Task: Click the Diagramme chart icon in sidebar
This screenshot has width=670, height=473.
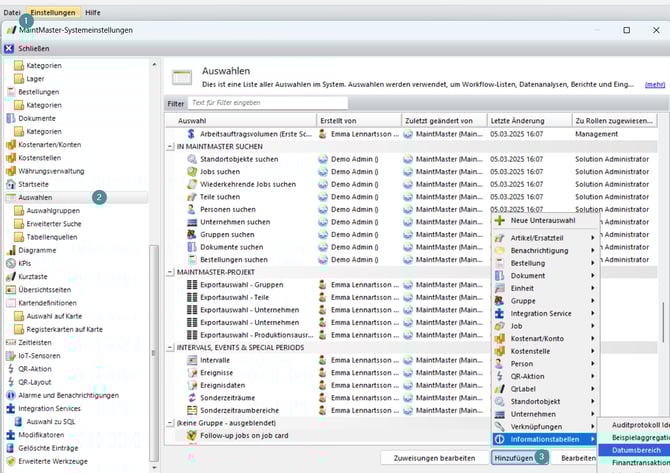Action: 11,250
